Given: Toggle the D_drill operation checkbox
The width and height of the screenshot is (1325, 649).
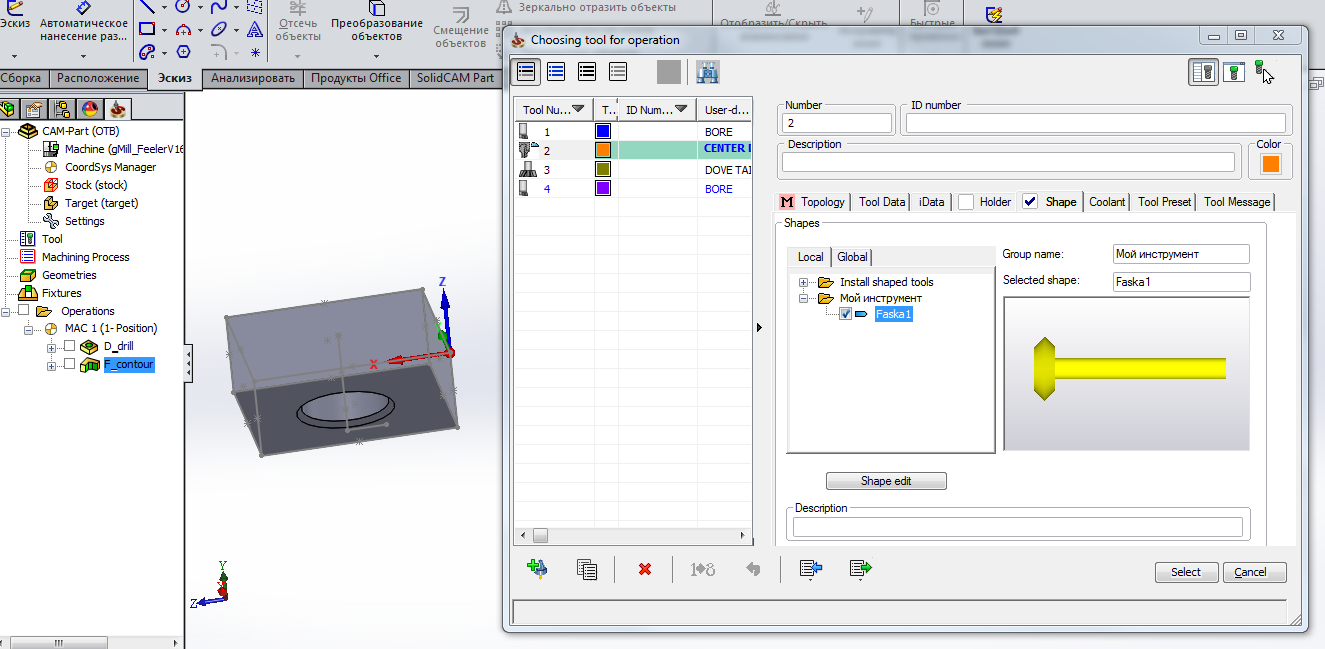Looking at the screenshot, I should pyautogui.click(x=69, y=346).
